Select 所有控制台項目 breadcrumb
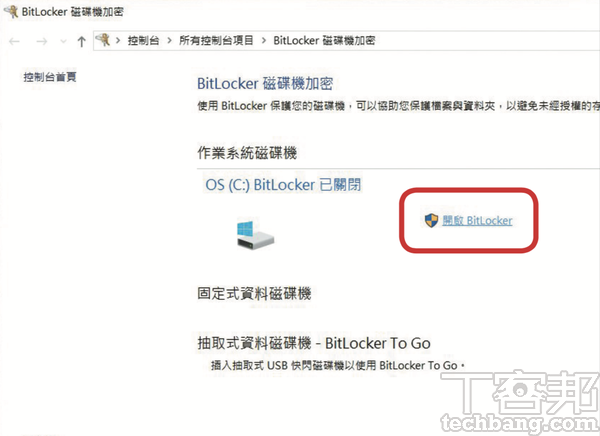The width and height of the screenshot is (600, 436). pyautogui.click(x=216, y=40)
